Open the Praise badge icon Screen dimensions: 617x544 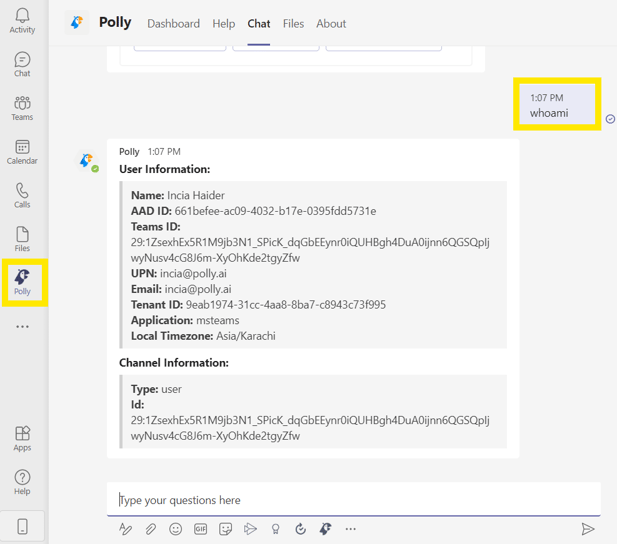click(x=275, y=529)
